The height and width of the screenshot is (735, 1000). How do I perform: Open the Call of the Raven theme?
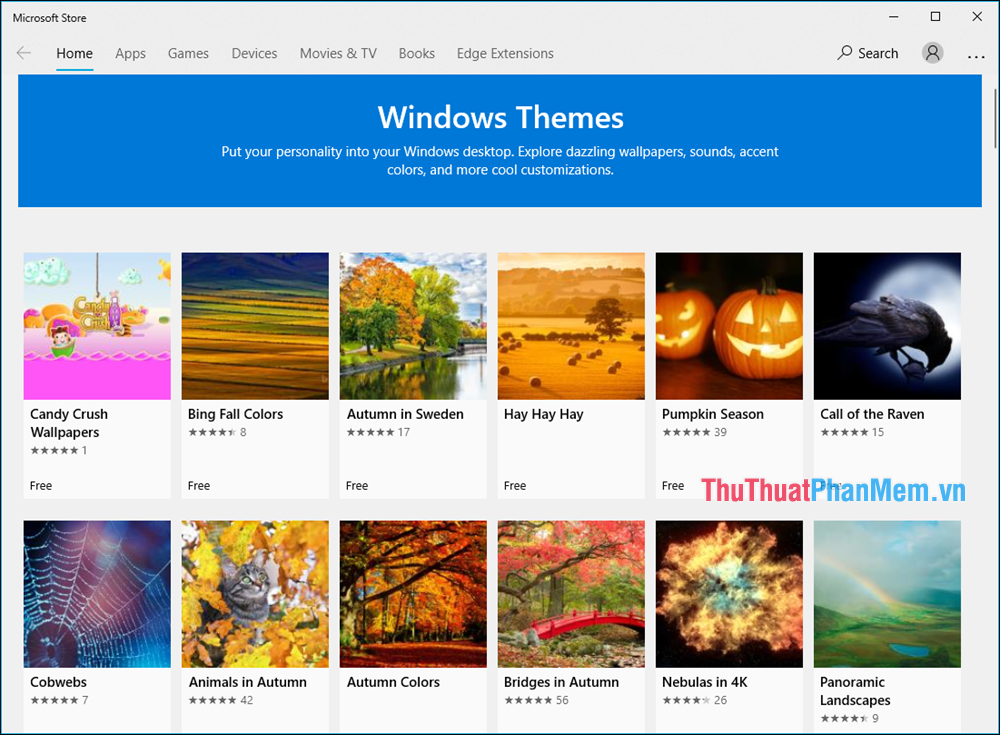click(887, 326)
